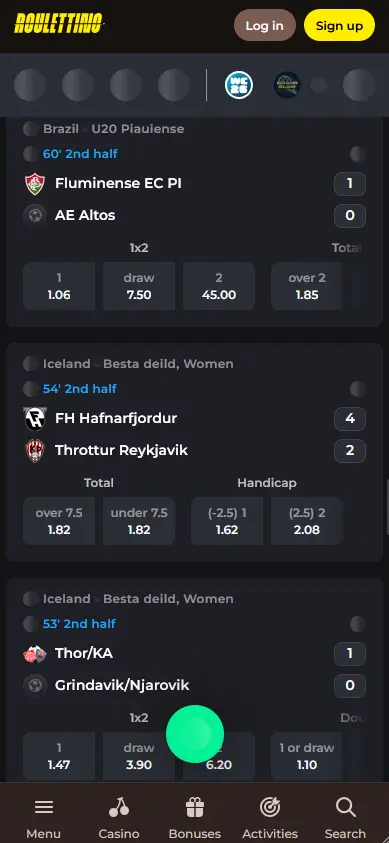The image size is (389, 843).
Task: Toggle favorite on Fluminense EC PI match
Action: 358,154
